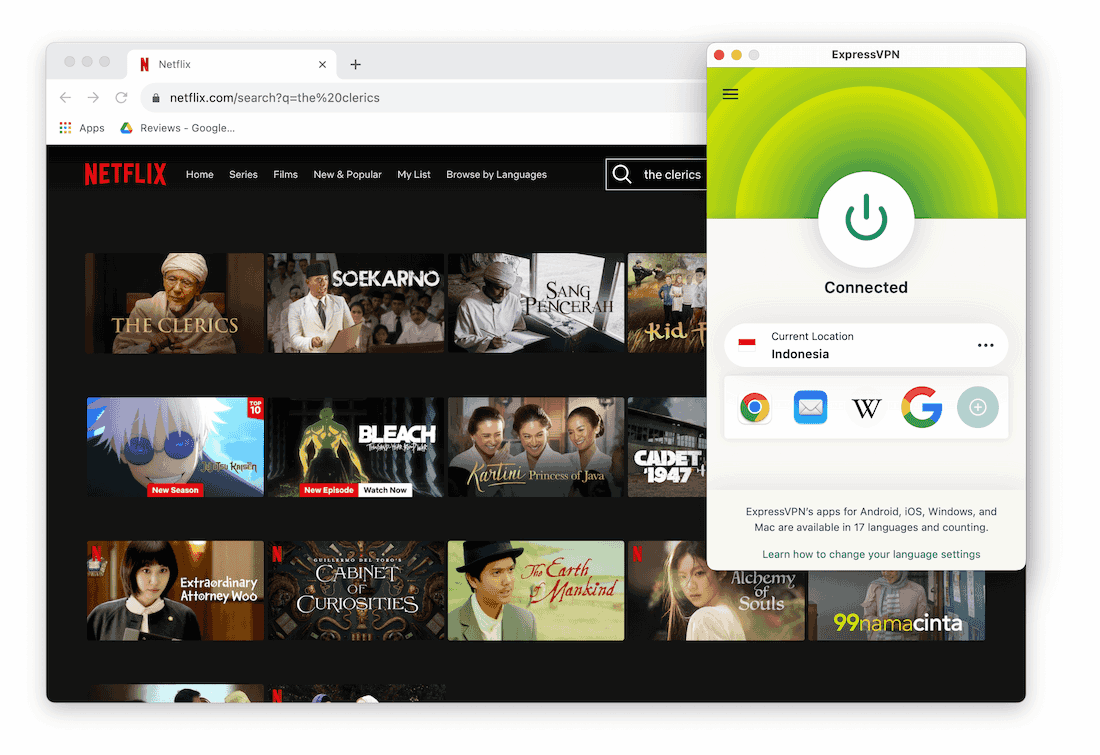The image size is (1100, 755).
Task: Click the address bar lock icon
Action: [x=156, y=98]
